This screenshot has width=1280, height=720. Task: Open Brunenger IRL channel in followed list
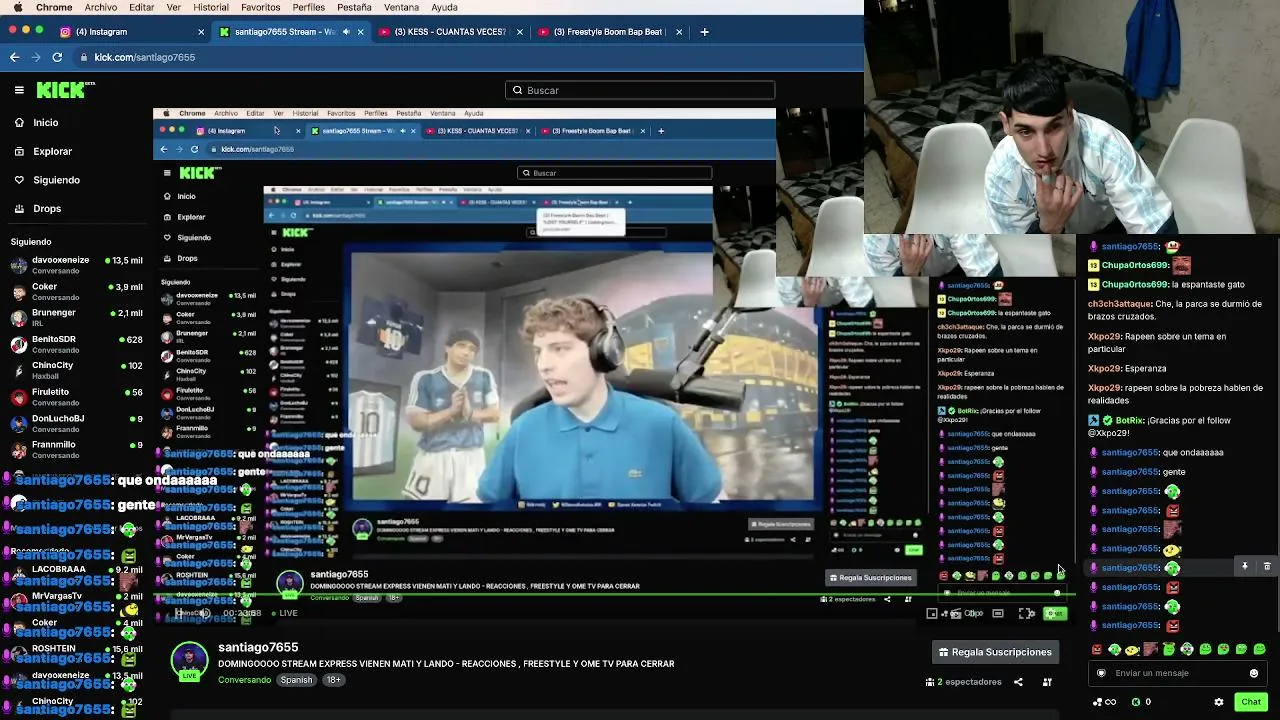(78, 318)
